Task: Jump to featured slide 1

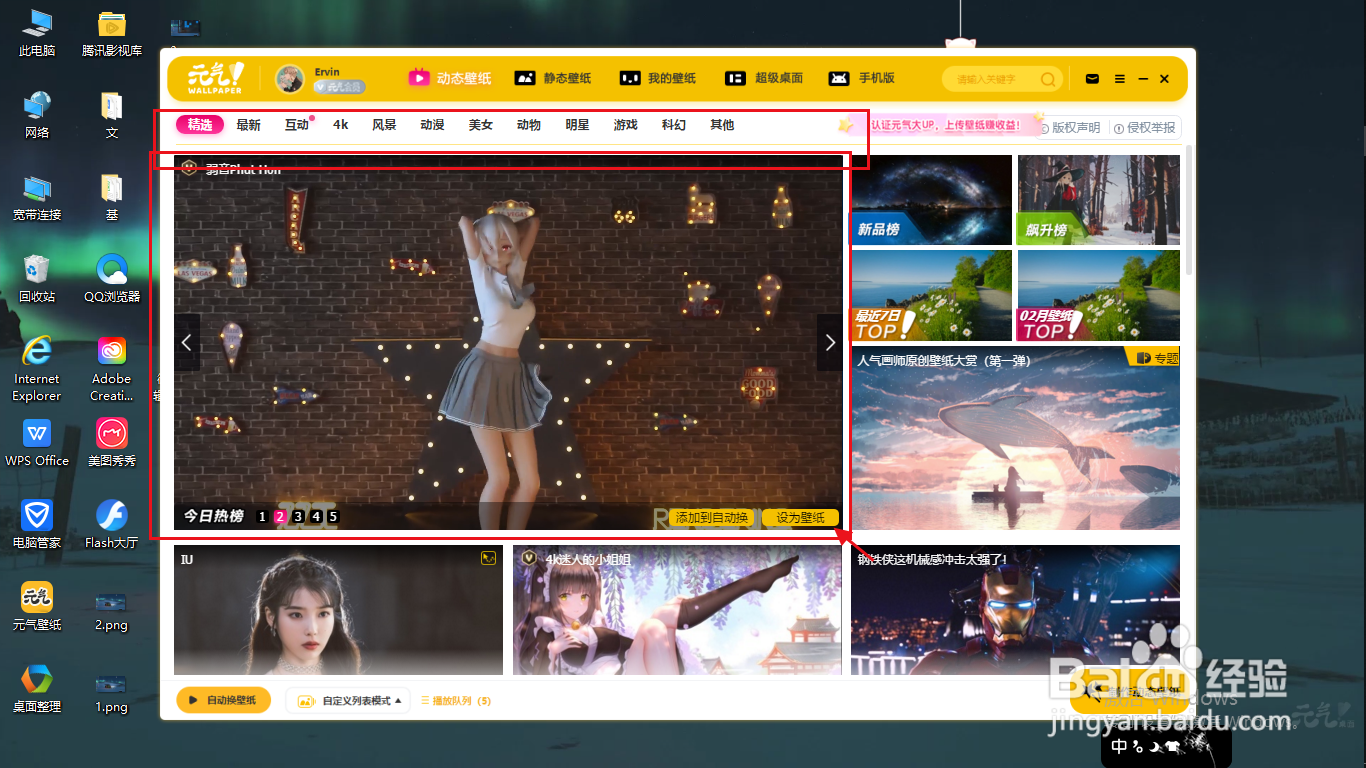Action: (x=262, y=517)
